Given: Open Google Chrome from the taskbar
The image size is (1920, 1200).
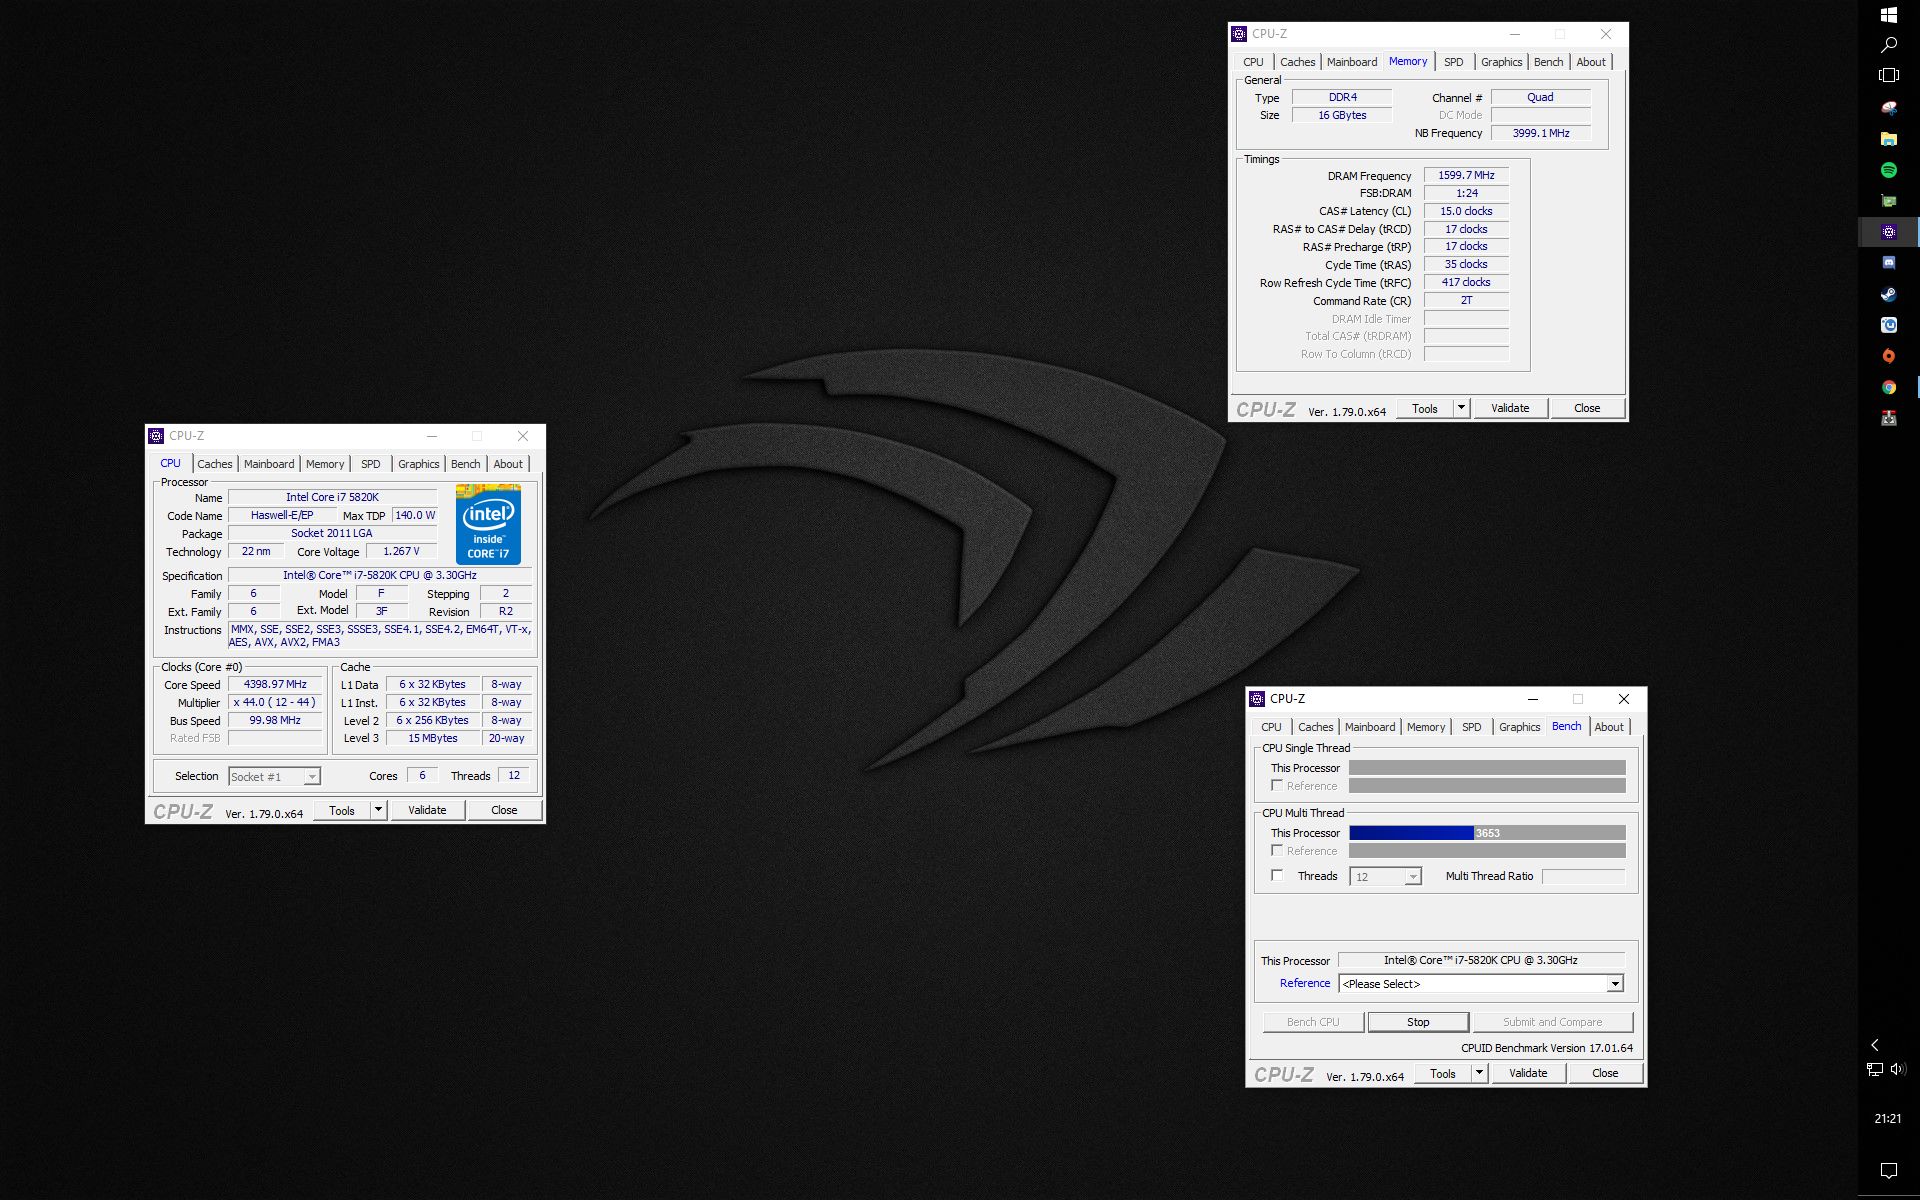Looking at the screenshot, I should point(1888,387).
